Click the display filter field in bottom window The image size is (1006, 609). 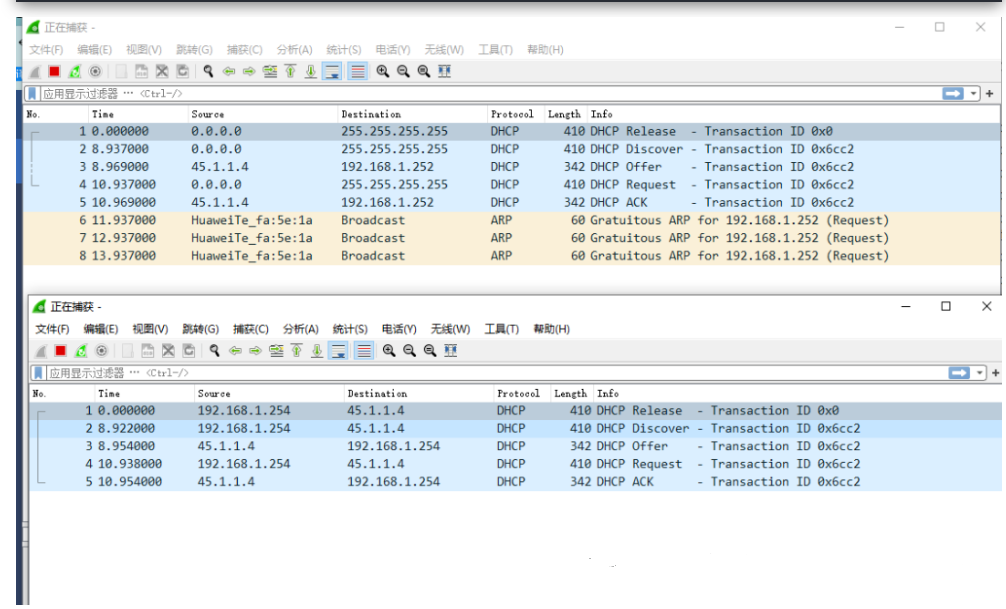[x=497, y=373]
